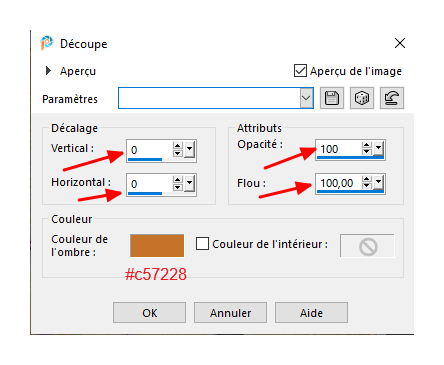The width and height of the screenshot is (444, 365).
Task: Save the current preset with disk icon
Action: point(332,98)
